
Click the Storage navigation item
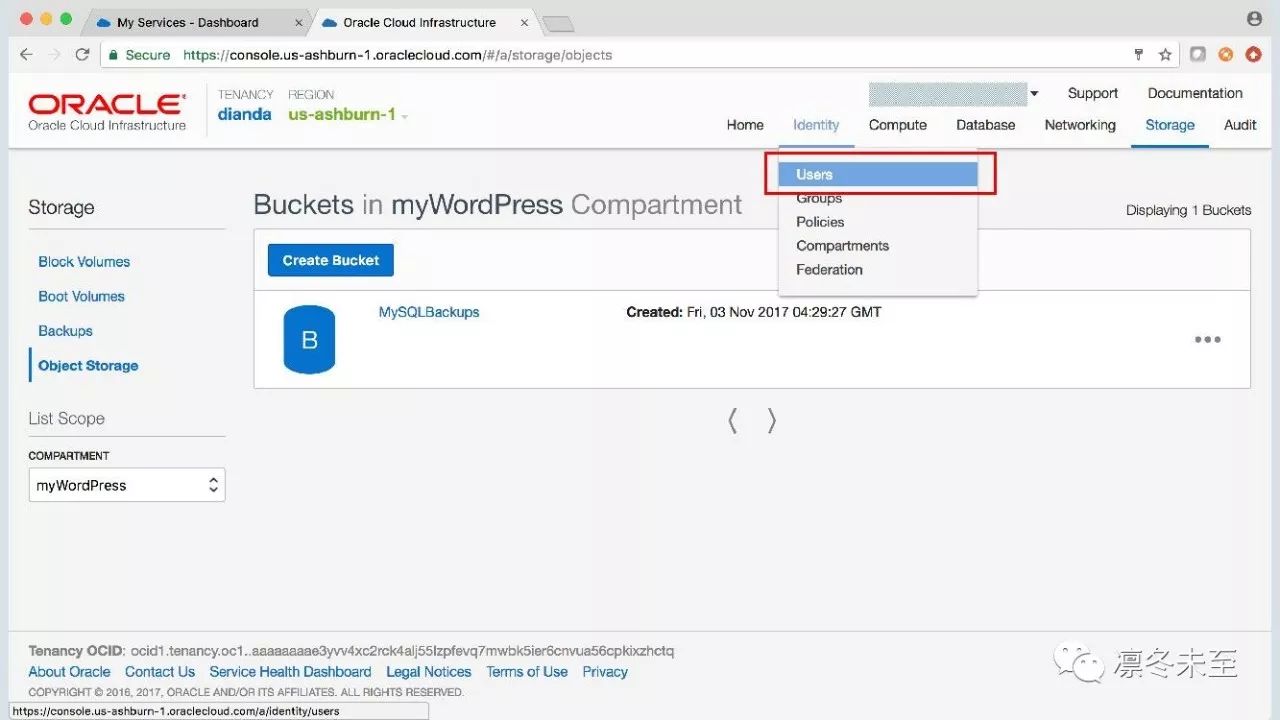pyautogui.click(x=1170, y=125)
